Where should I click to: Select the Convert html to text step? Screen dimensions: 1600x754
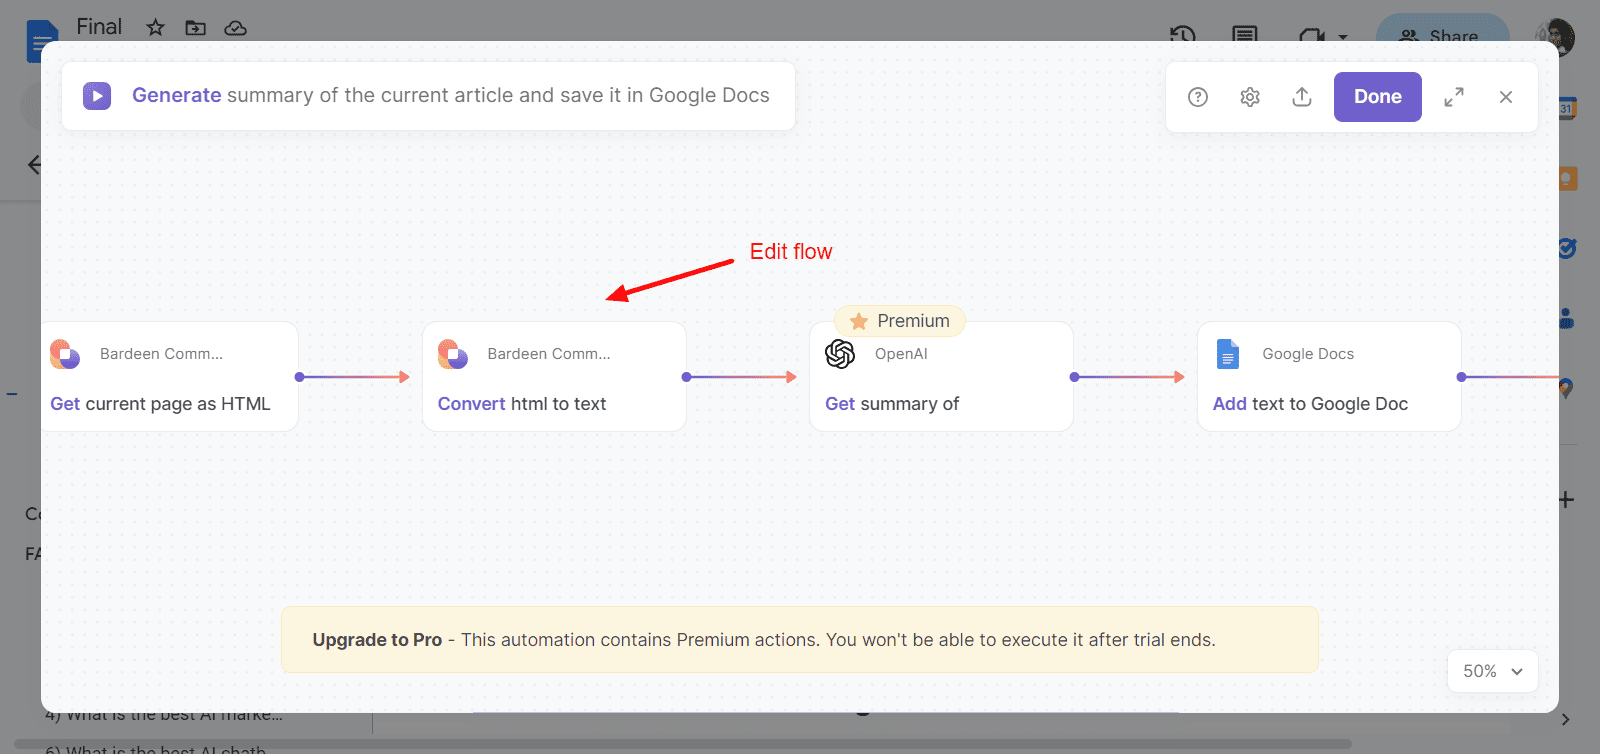click(x=522, y=404)
